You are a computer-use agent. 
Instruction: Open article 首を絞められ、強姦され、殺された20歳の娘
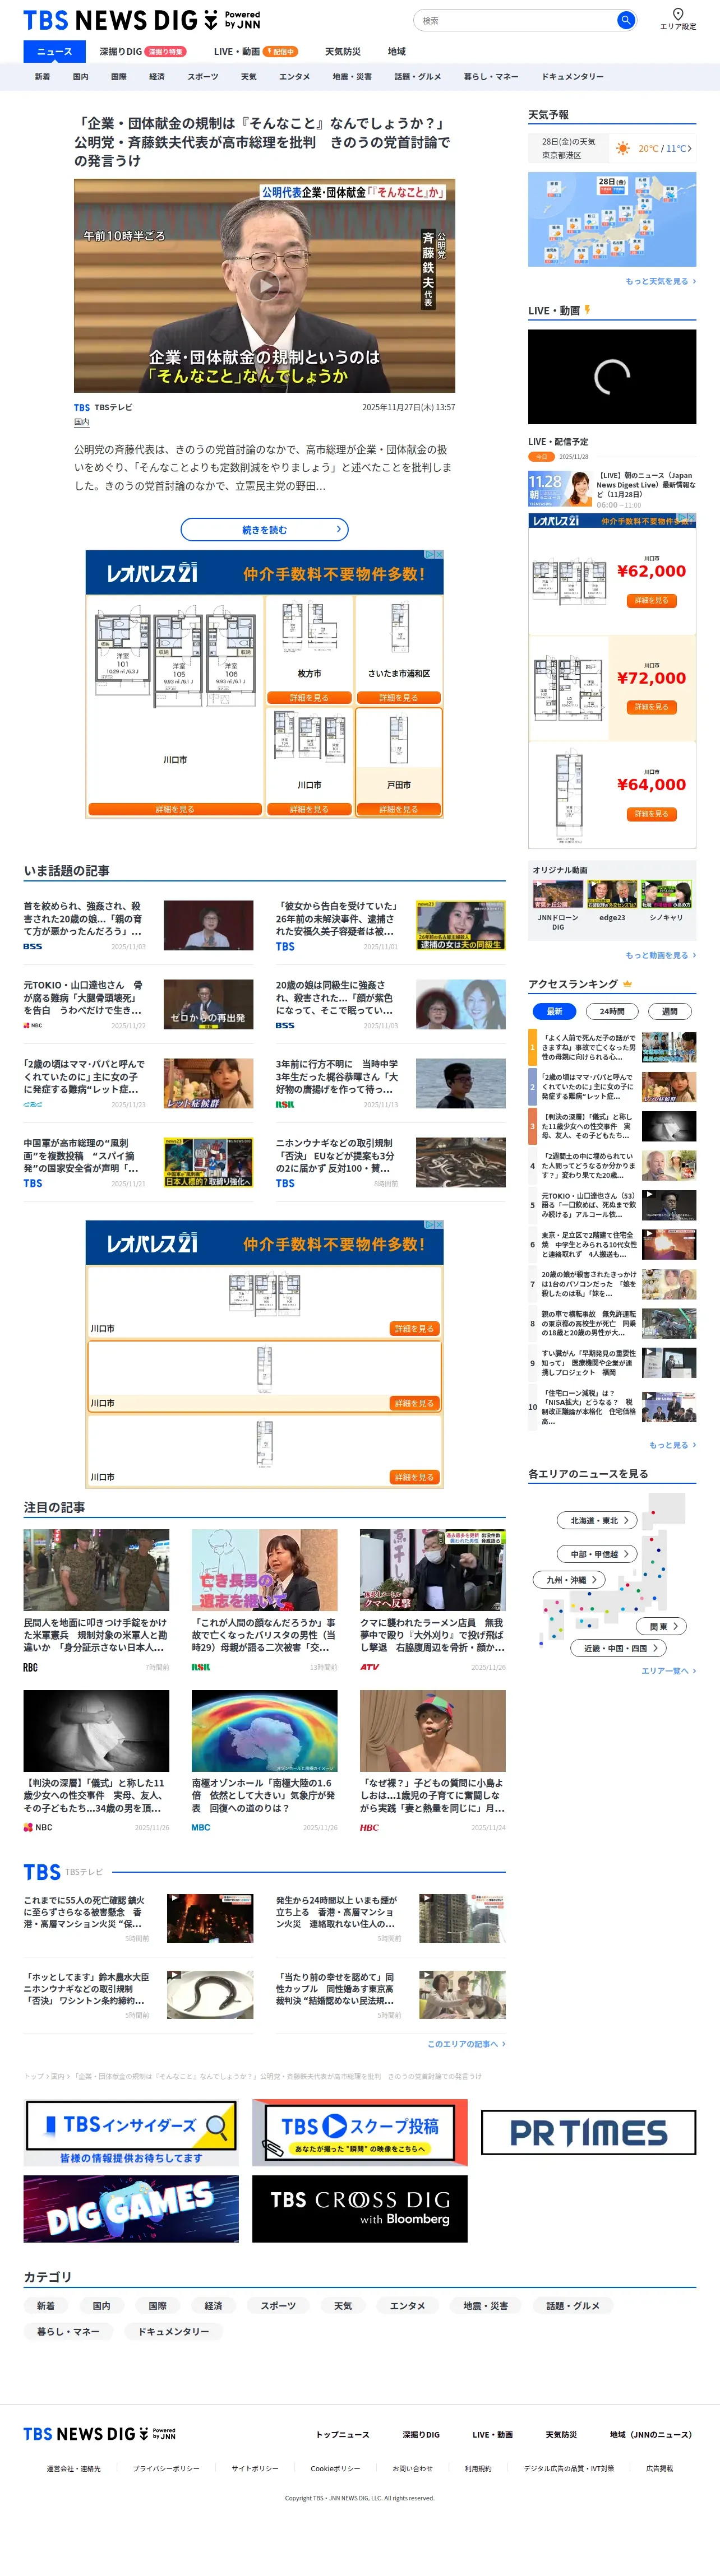137,925
